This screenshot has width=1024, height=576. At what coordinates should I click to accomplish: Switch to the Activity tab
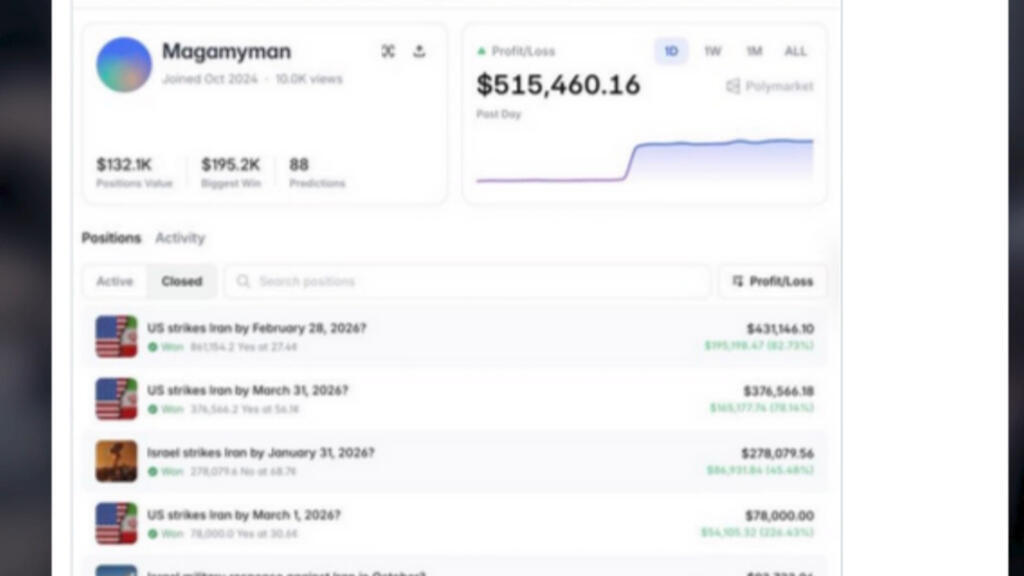click(x=180, y=238)
